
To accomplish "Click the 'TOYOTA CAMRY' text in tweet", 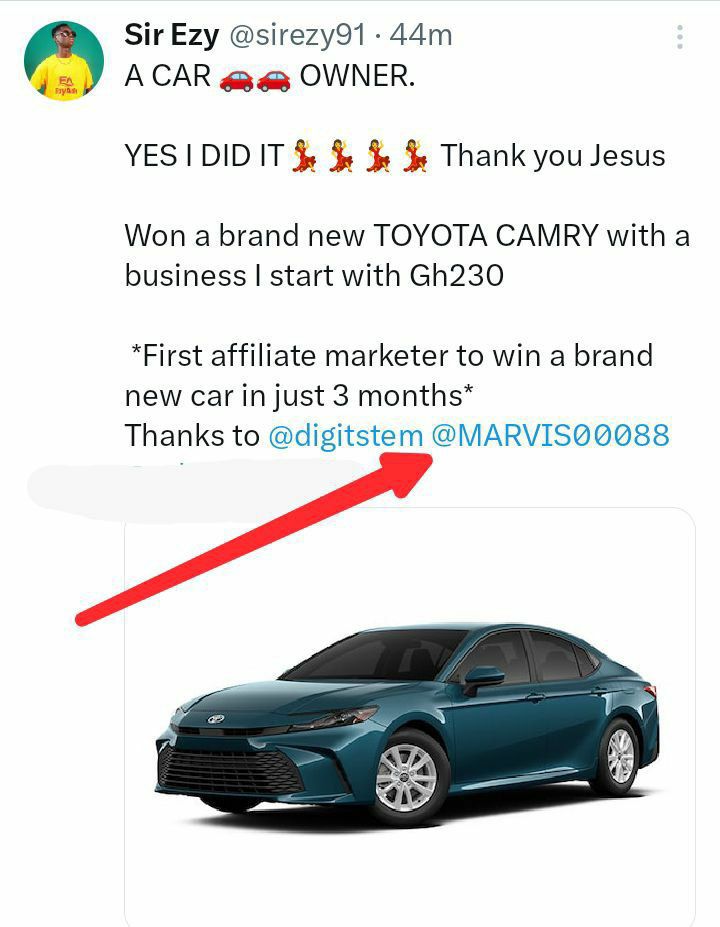I will [486, 235].
